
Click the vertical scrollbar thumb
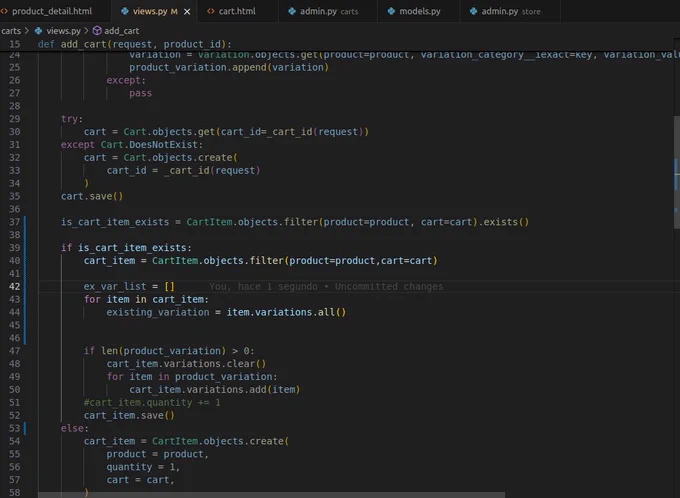pos(677,172)
